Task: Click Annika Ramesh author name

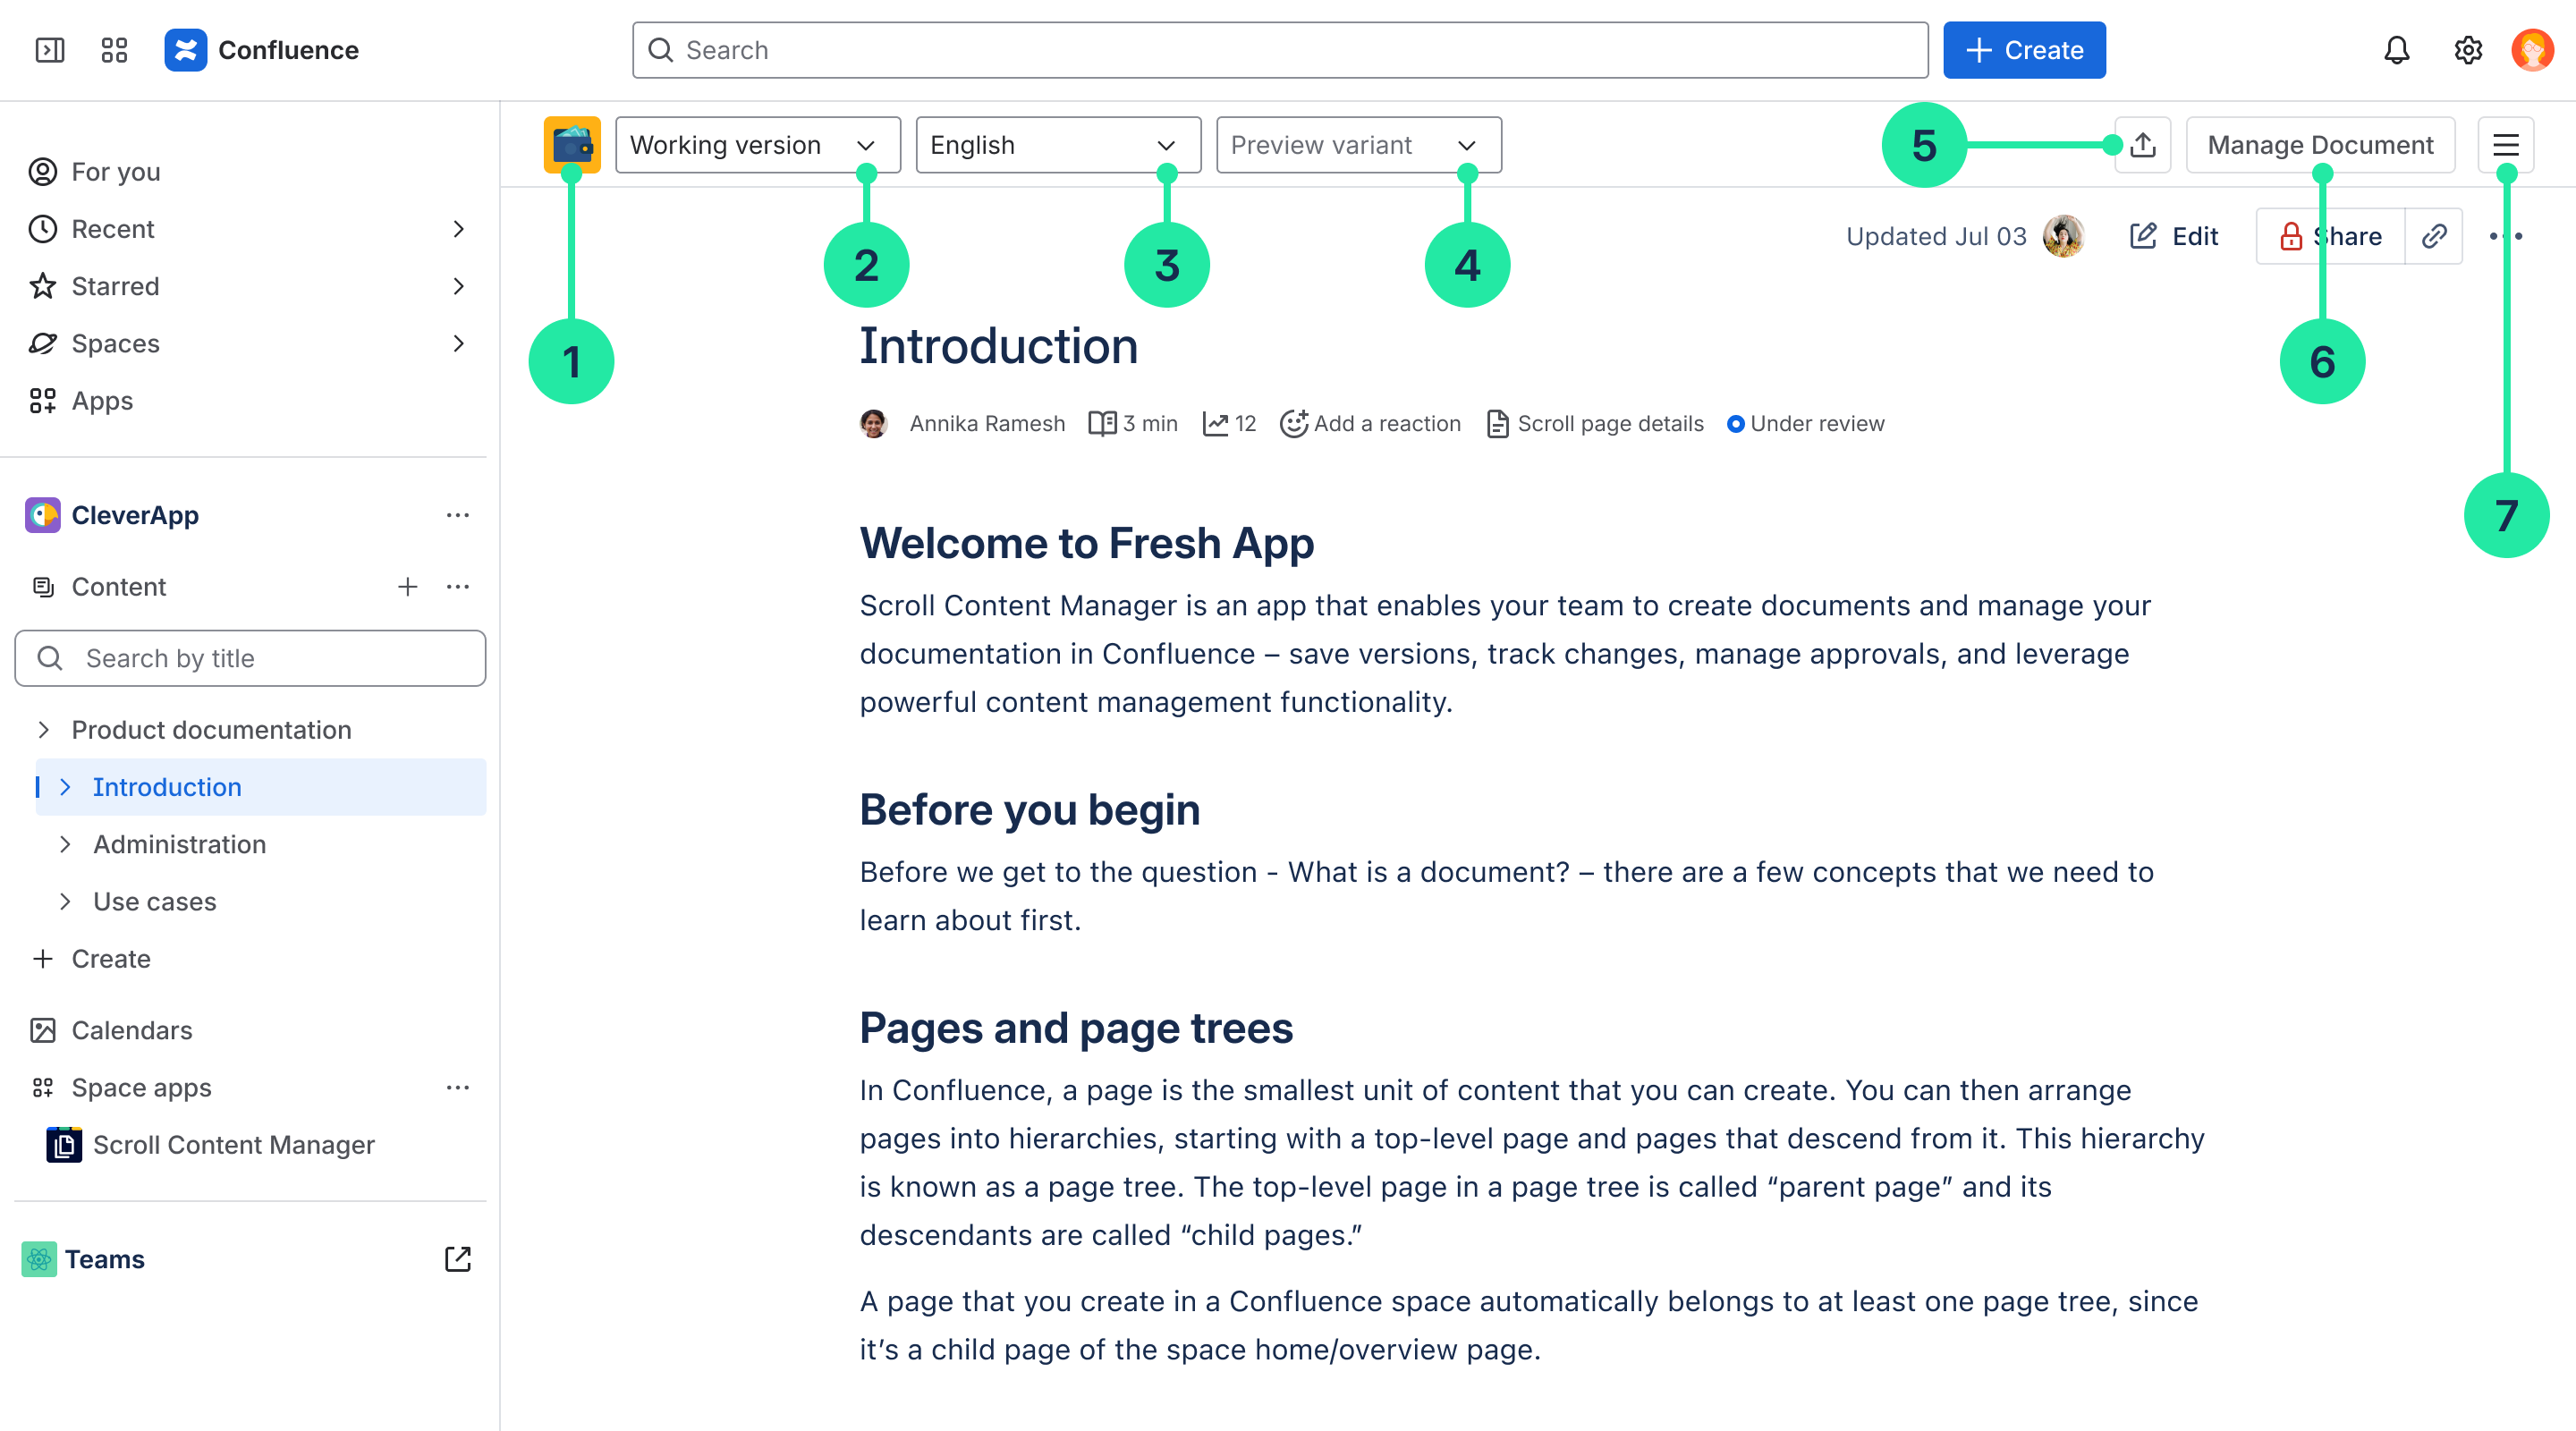Action: pyautogui.click(x=987, y=424)
